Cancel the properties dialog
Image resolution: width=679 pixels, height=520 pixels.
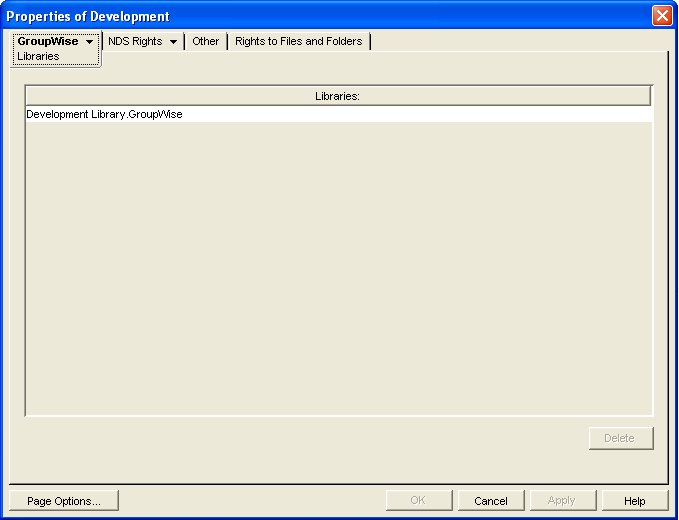[491, 501]
